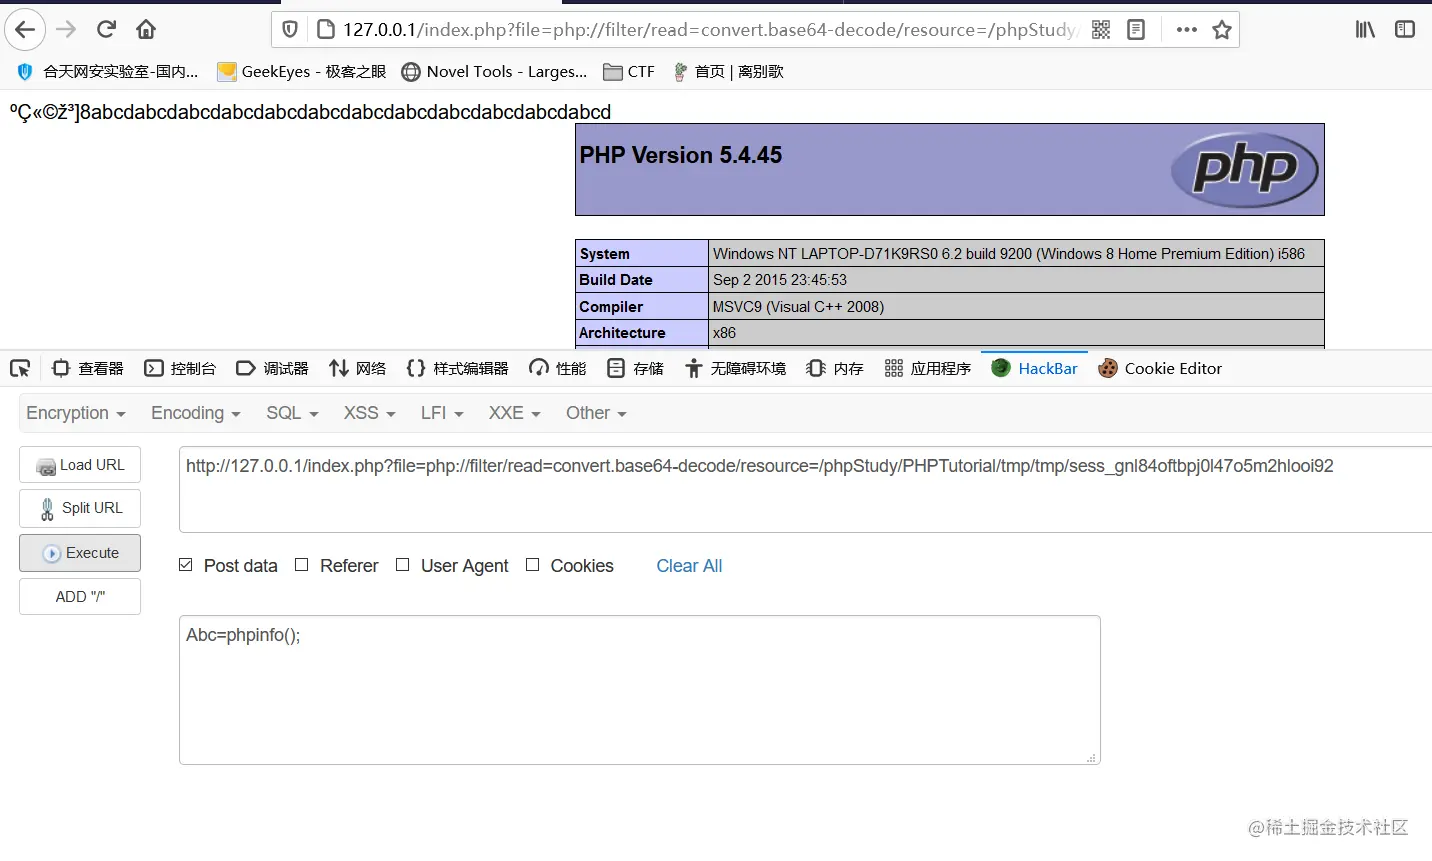The width and height of the screenshot is (1432, 861).
Task: Open the browser home page icon
Action: [146, 29]
